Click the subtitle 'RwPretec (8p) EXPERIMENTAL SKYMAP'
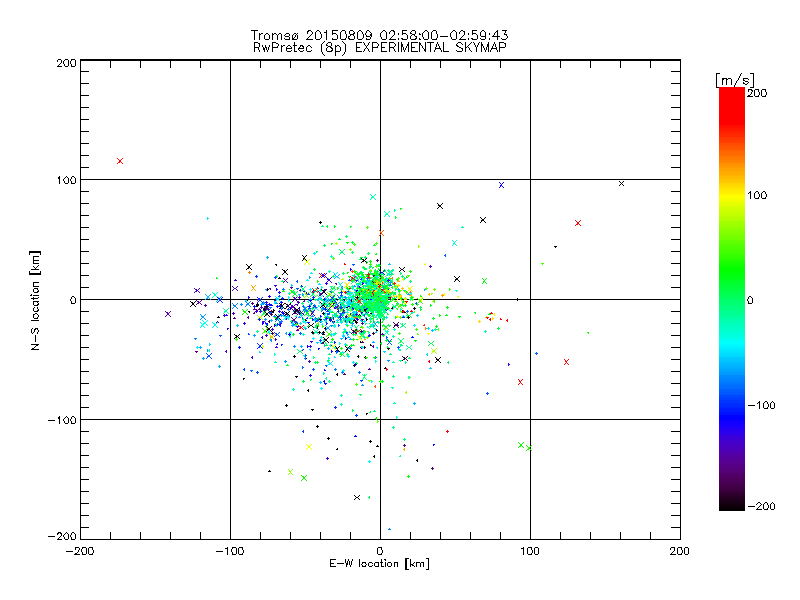The height and width of the screenshot is (600, 800). point(380,48)
